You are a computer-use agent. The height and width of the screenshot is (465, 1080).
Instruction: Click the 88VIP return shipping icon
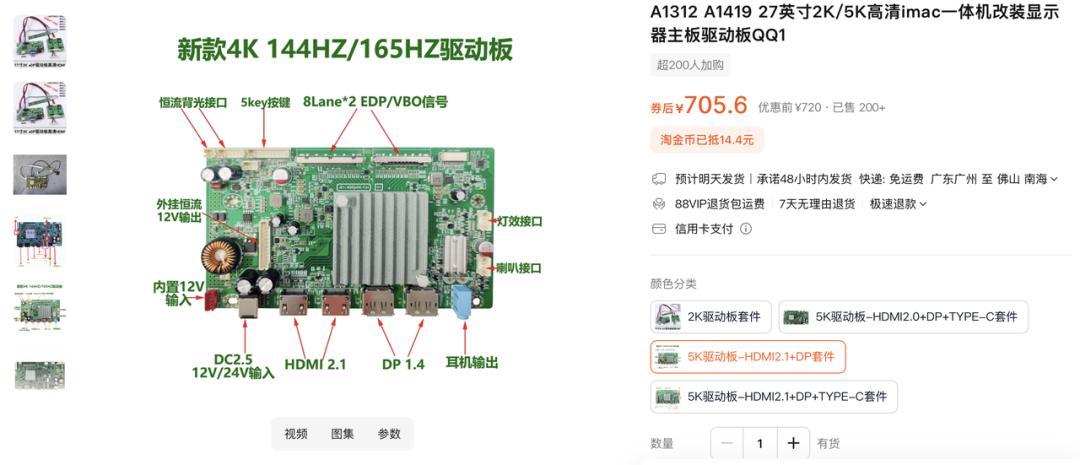pyautogui.click(x=658, y=204)
